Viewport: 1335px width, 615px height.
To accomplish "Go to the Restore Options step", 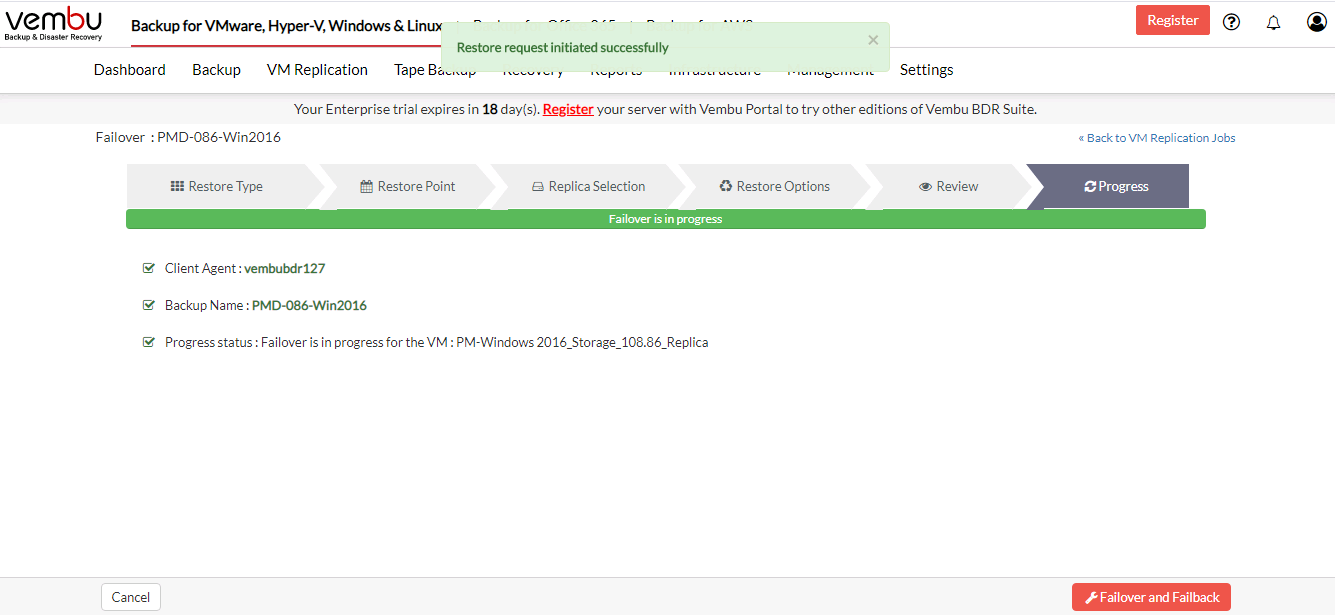I will tap(774, 186).
